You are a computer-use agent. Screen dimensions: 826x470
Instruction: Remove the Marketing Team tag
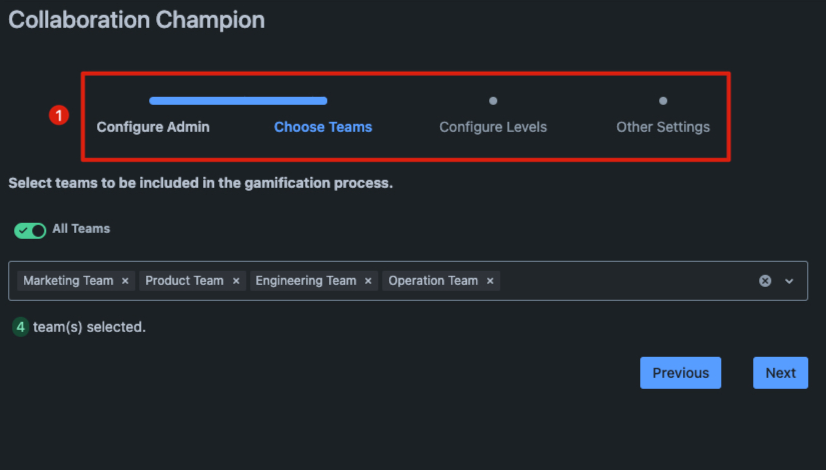(x=125, y=281)
